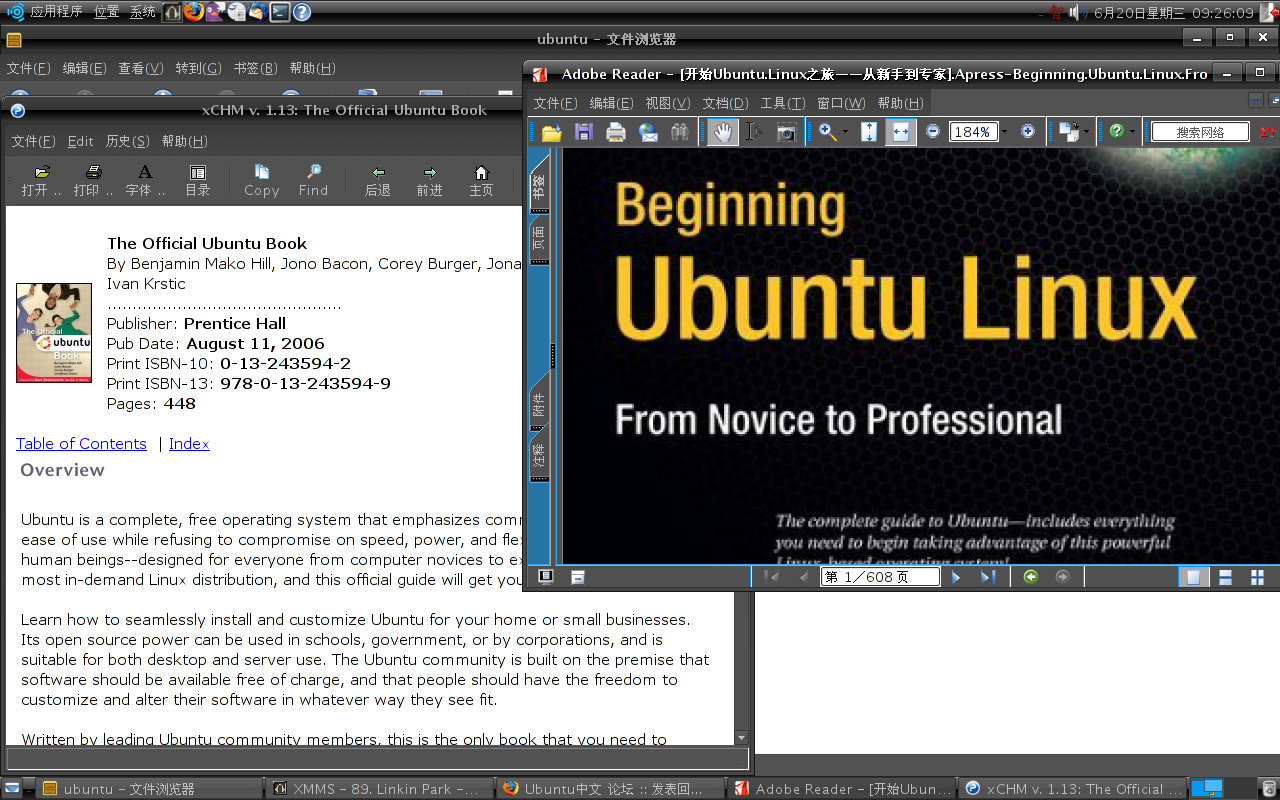Open the 文件(F) menu in Adobe Reader

pos(555,103)
